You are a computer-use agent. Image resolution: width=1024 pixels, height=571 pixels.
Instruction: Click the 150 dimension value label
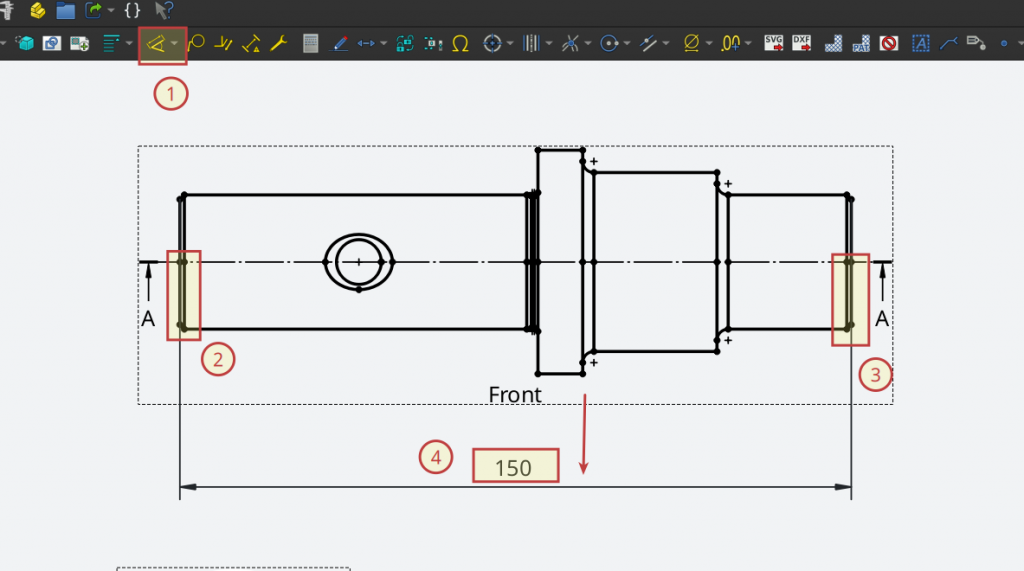(x=514, y=466)
